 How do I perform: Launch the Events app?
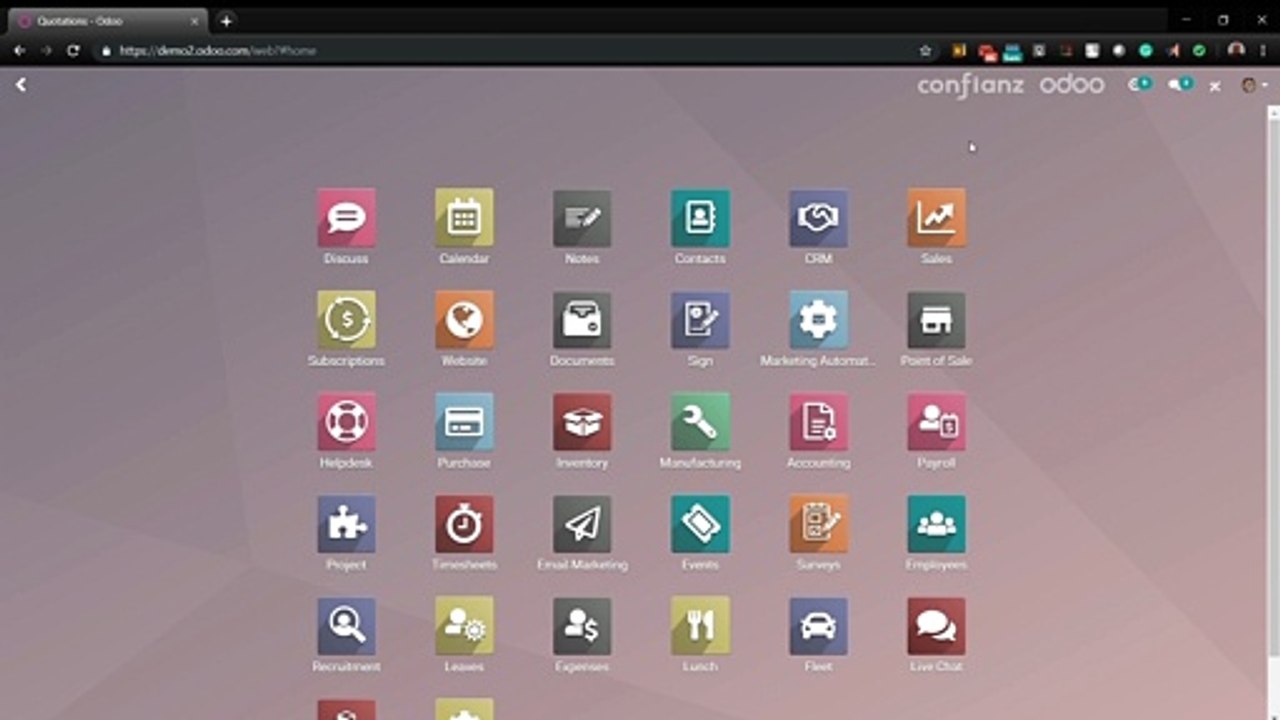pyautogui.click(x=700, y=524)
